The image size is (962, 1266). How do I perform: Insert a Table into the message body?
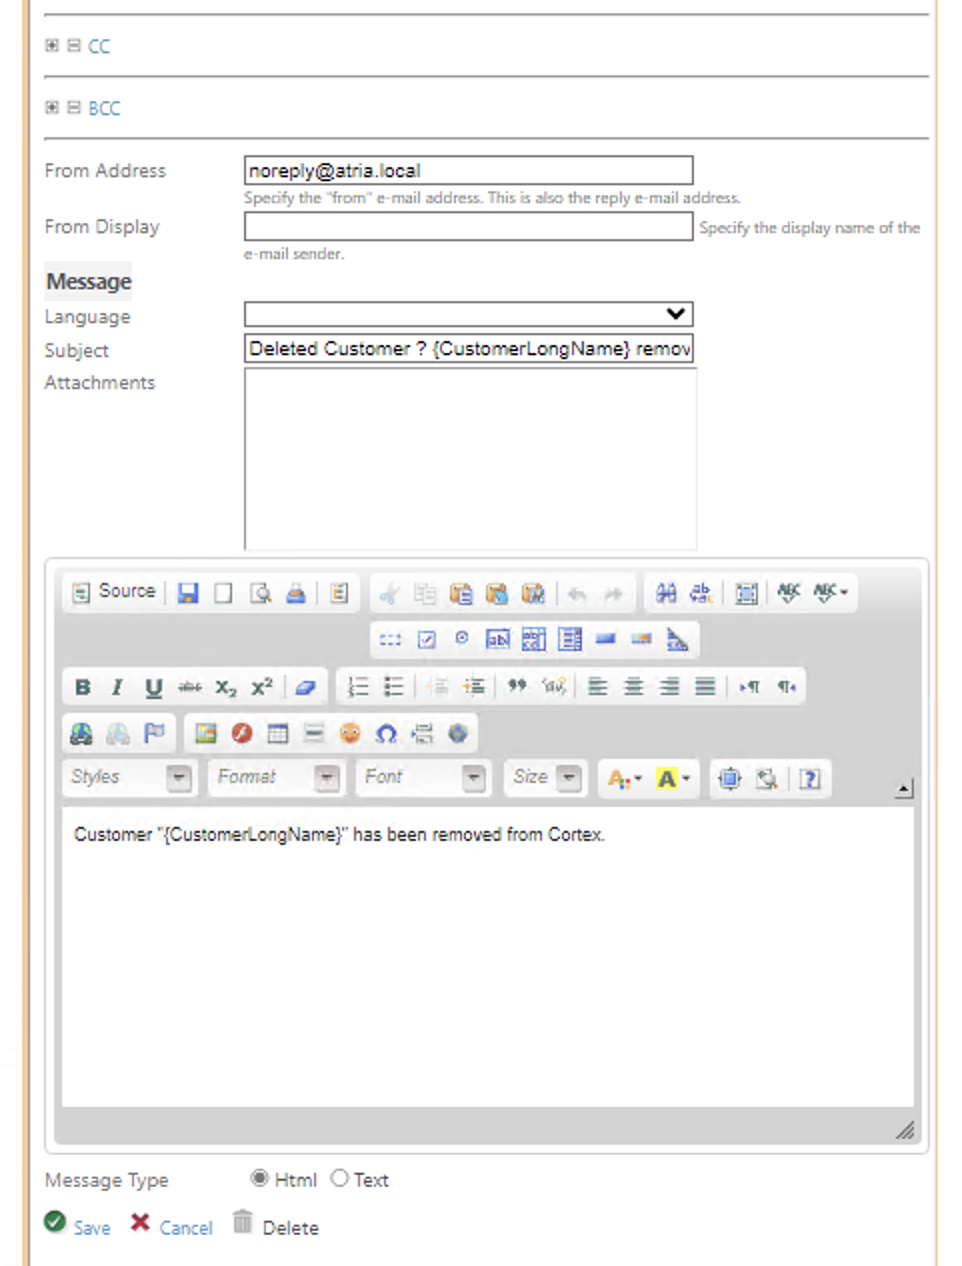[x=277, y=733]
